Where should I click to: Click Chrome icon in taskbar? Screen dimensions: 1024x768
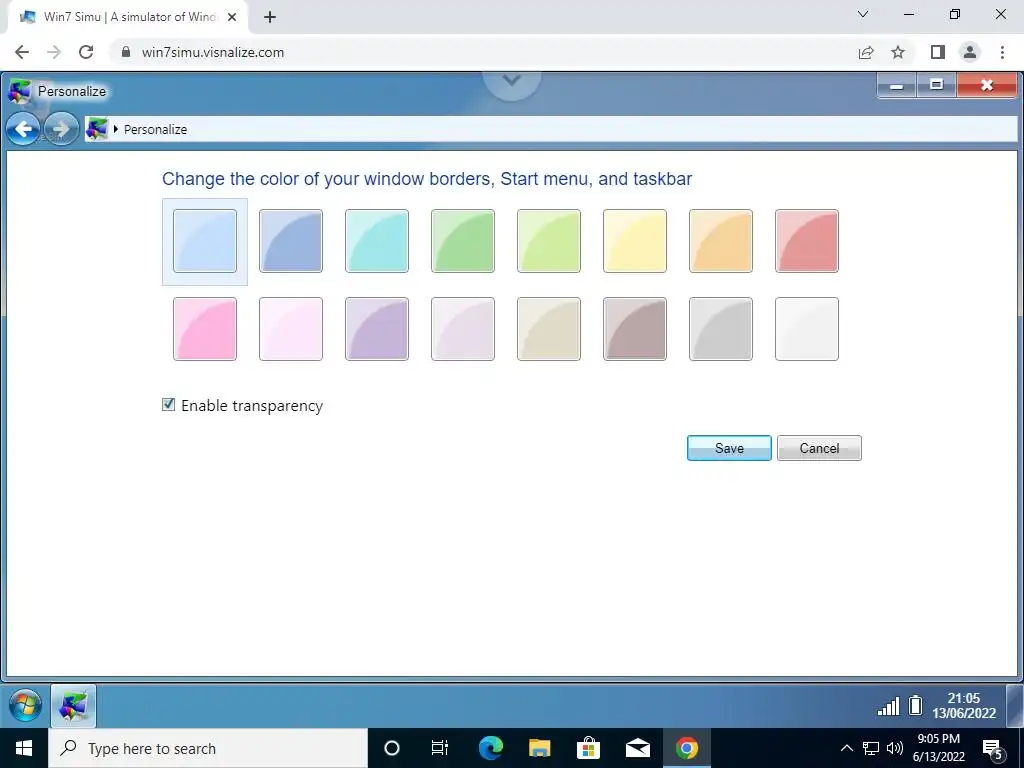pos(686,748)
